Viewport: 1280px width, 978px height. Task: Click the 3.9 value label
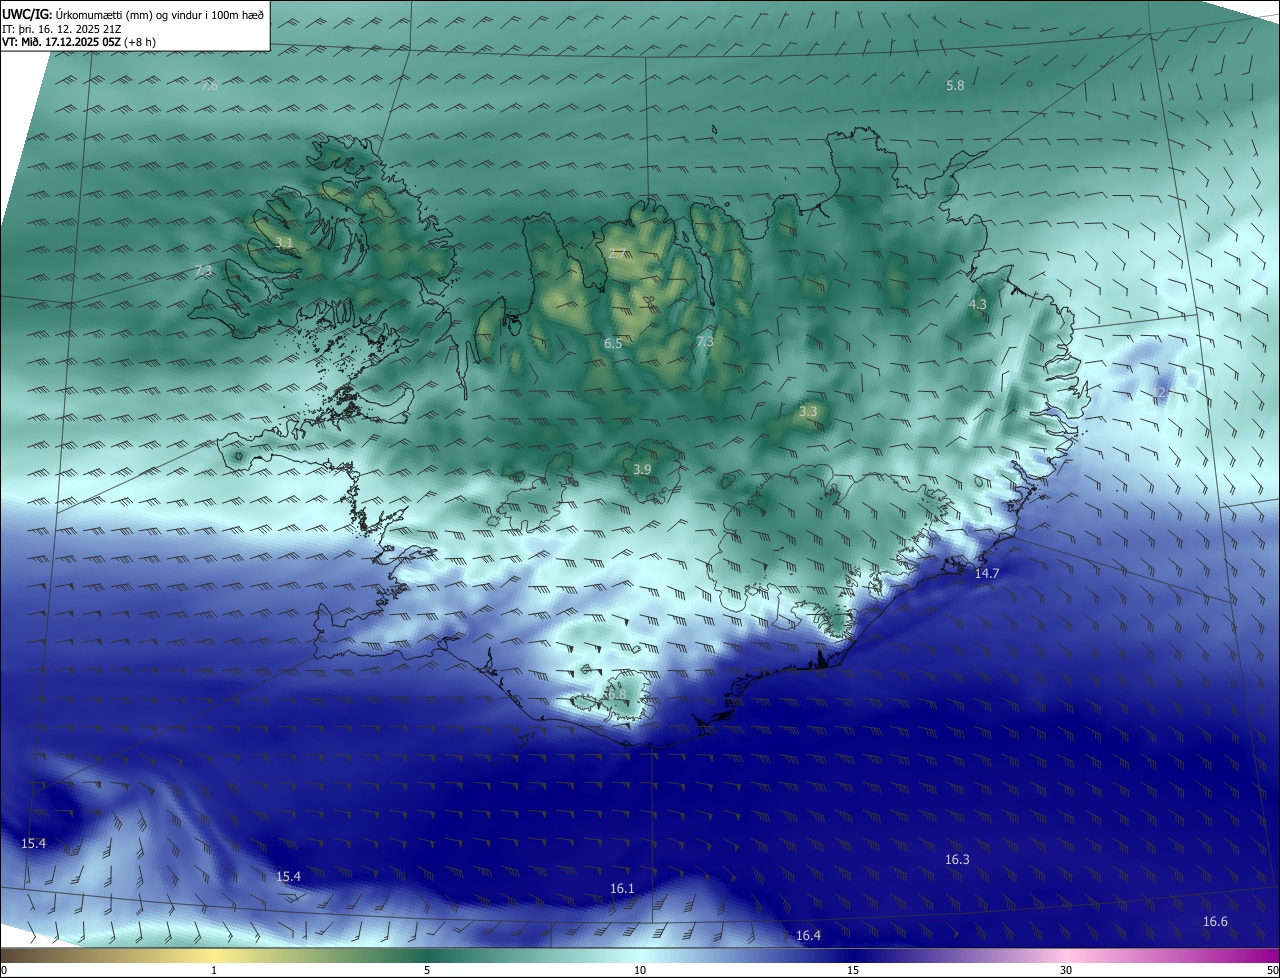pos(642,470)
